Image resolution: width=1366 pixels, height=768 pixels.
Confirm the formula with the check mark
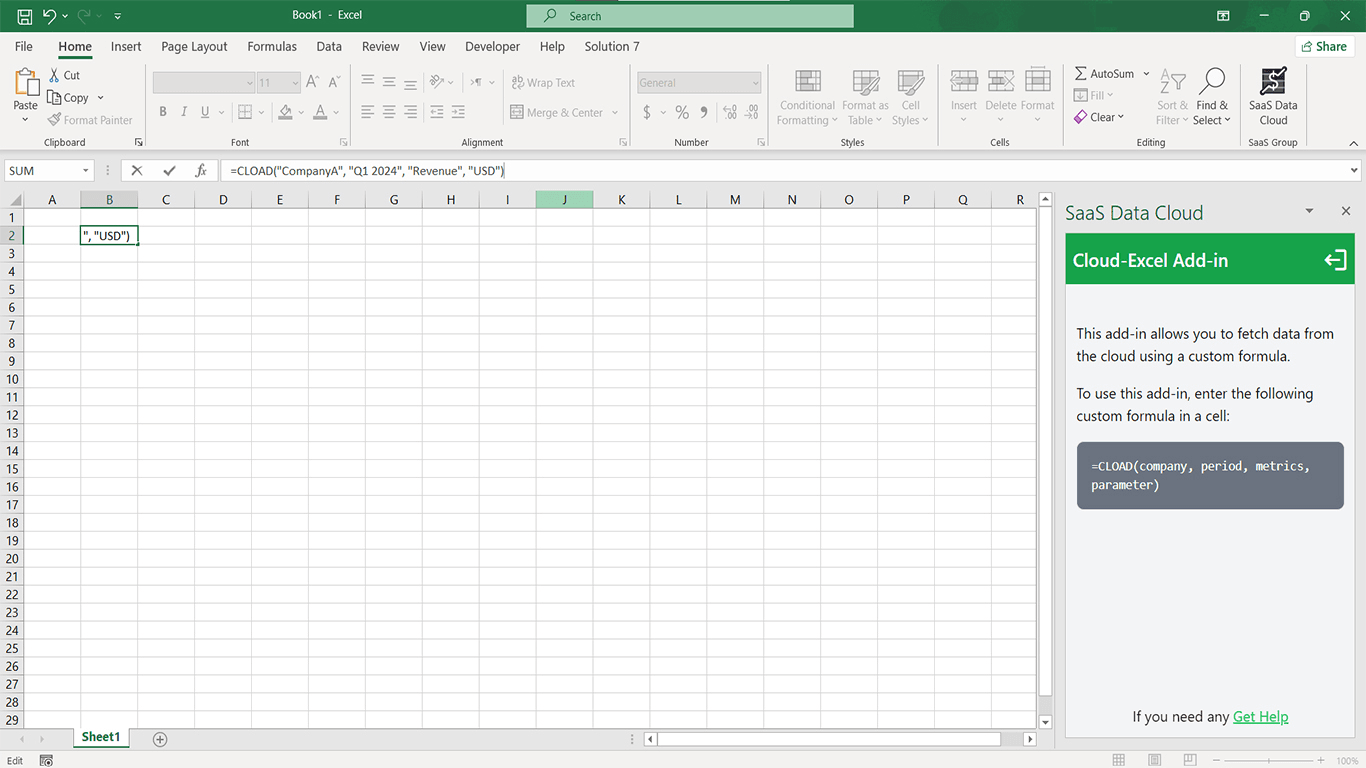(x=169, y=171)
